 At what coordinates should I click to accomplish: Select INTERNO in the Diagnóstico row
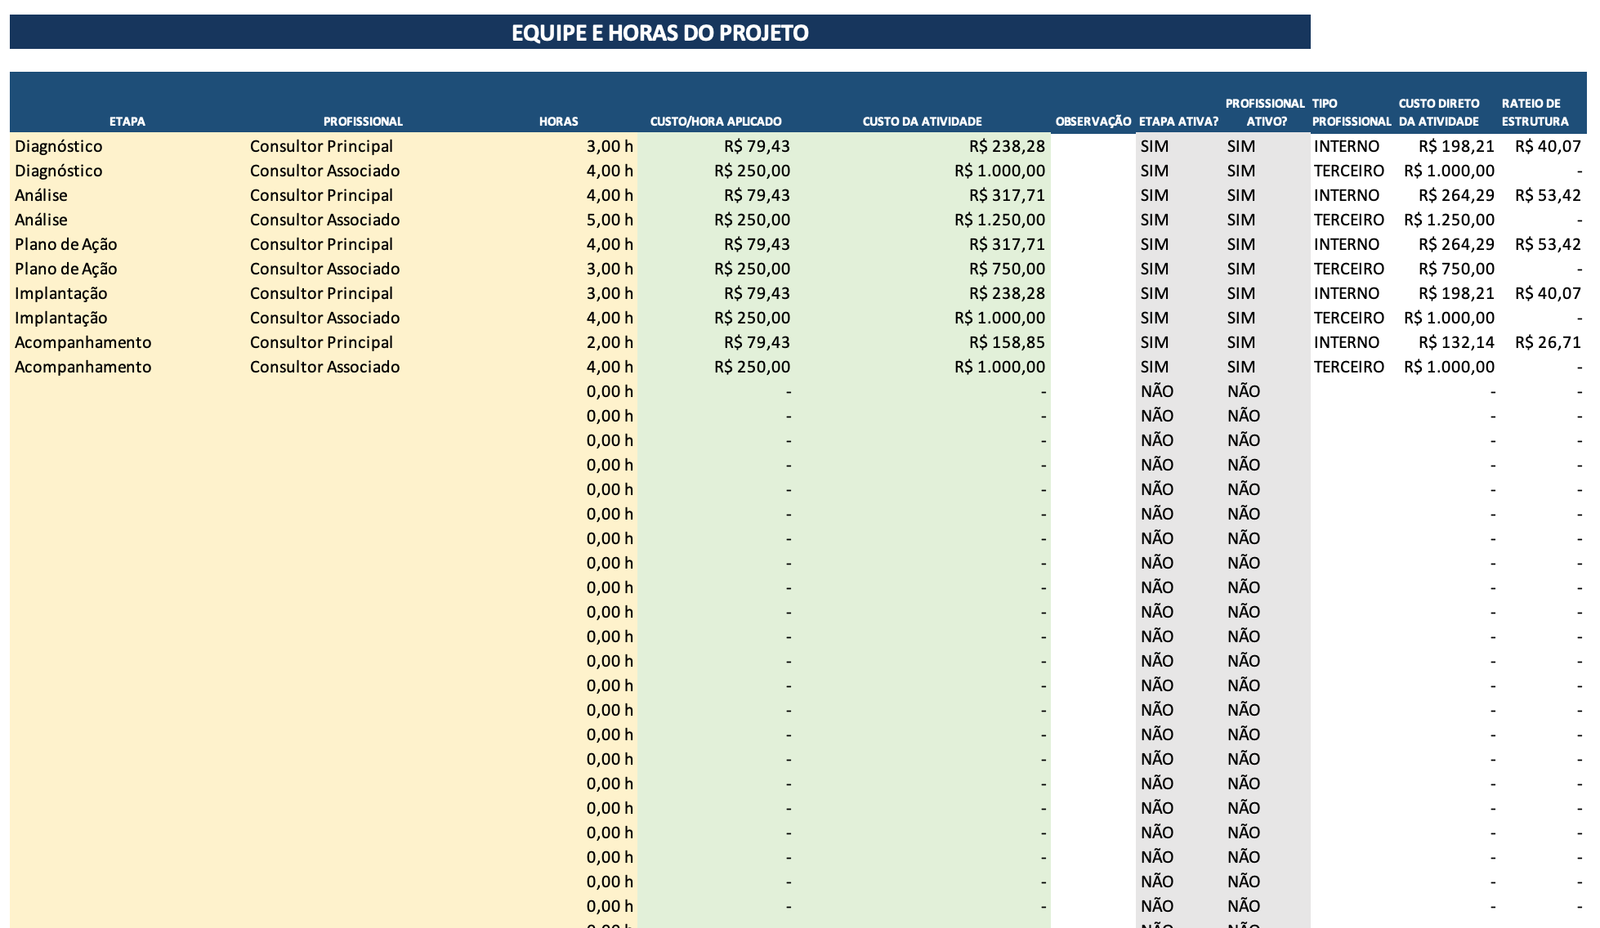point(1346,146)
